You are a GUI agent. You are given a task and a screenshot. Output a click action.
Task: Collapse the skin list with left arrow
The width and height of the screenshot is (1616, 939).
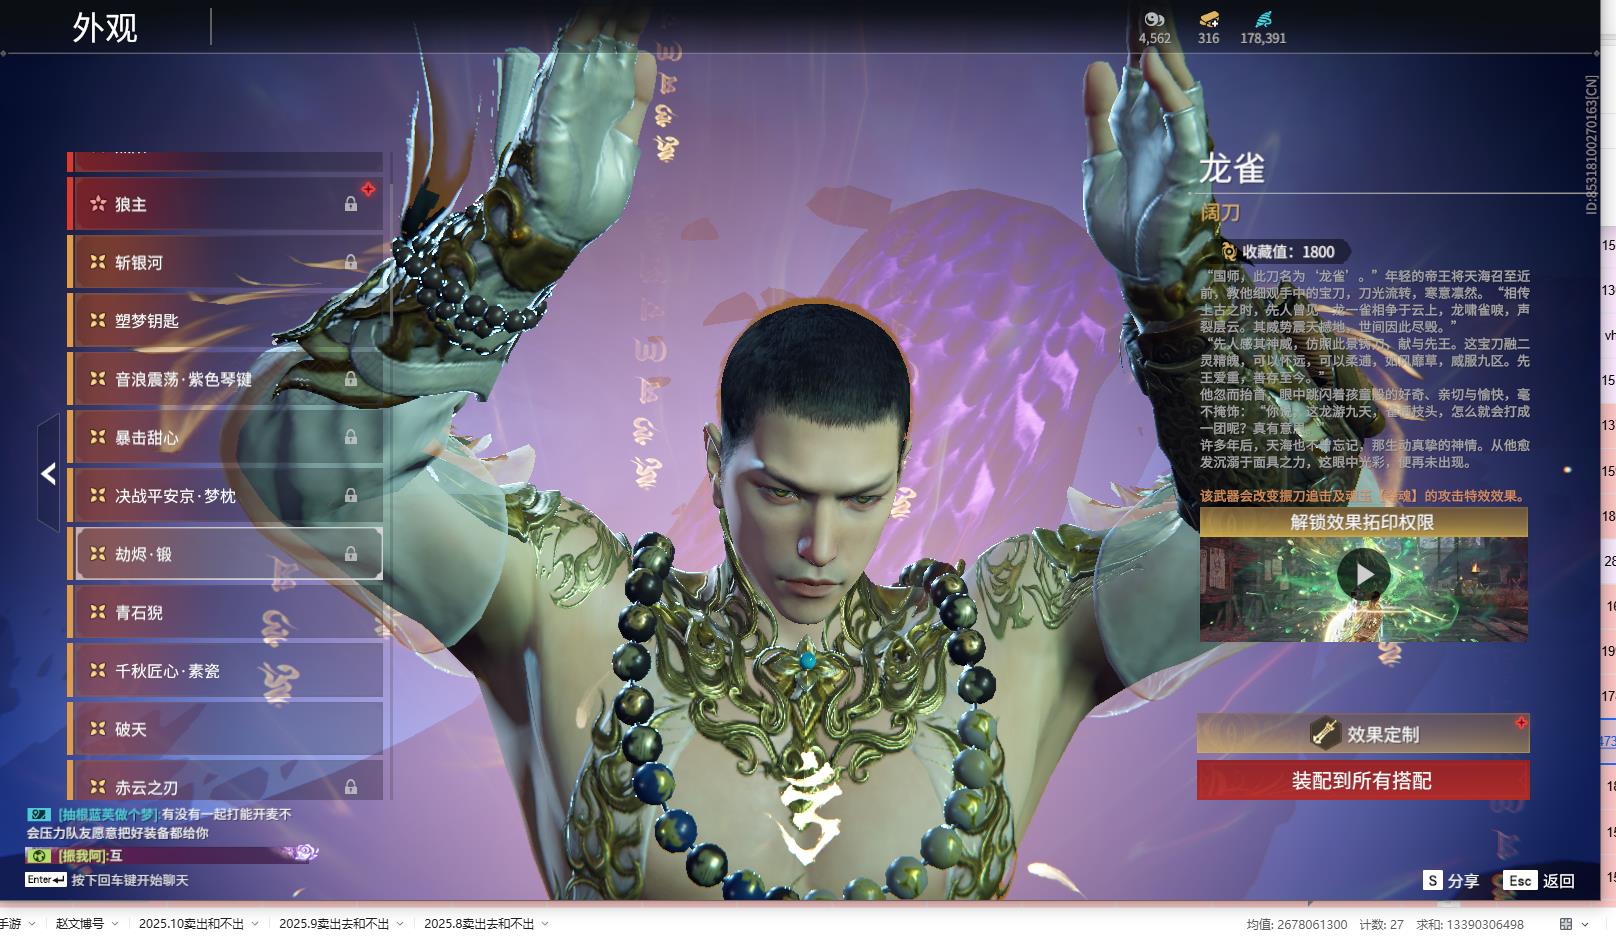(x=48, y=473)
